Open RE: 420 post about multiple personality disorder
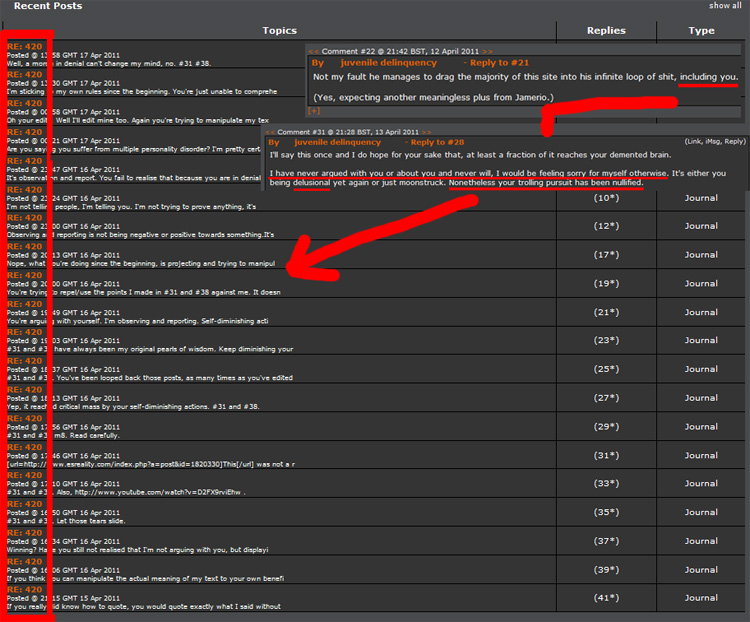This screenshot has width=750, height=622. pyautogui.click(x=25, y=132)
